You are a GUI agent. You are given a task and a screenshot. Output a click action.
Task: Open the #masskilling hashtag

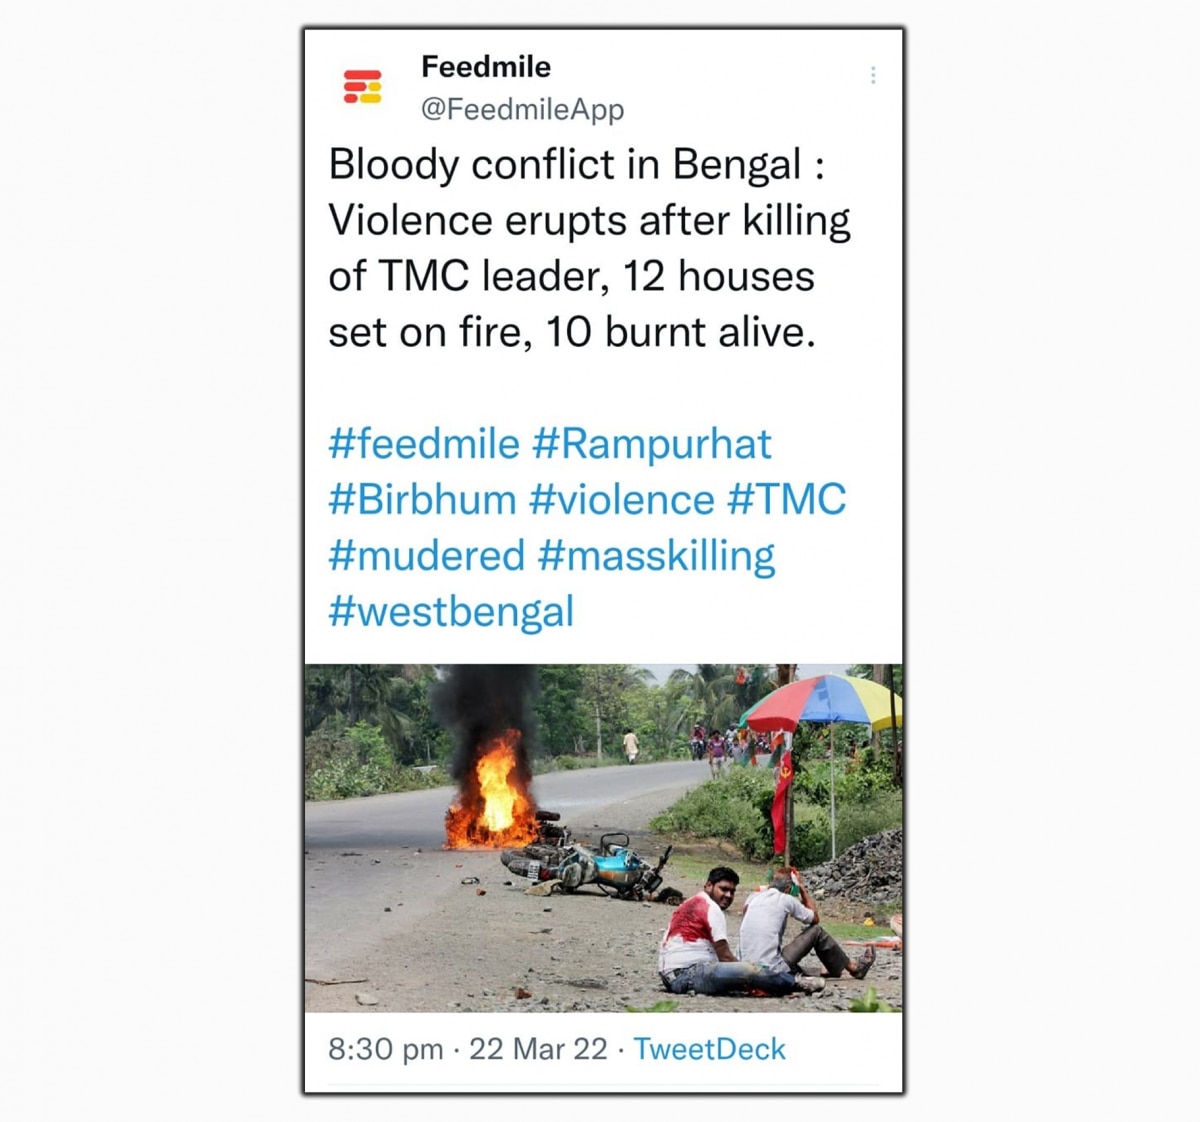(656, 556)
